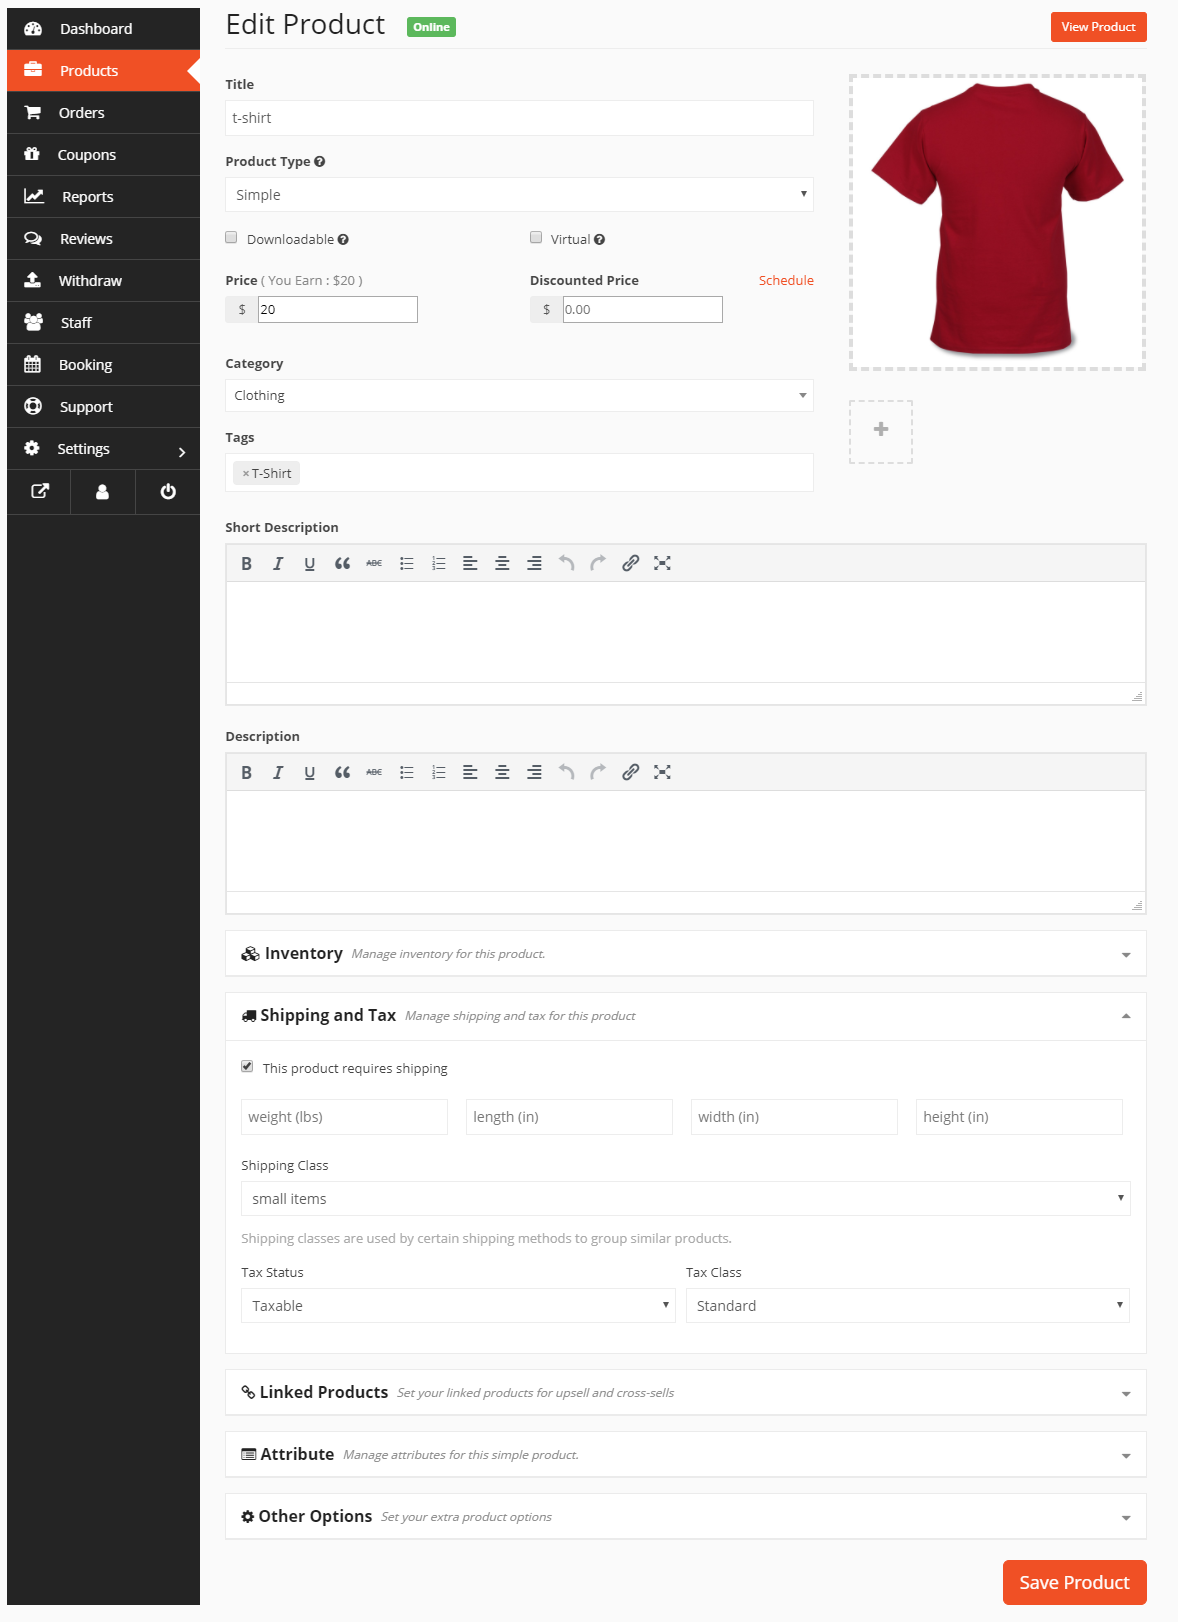
Task: Click Strikethrough in Short Description toolbar
Action: [x=374, y=563]
